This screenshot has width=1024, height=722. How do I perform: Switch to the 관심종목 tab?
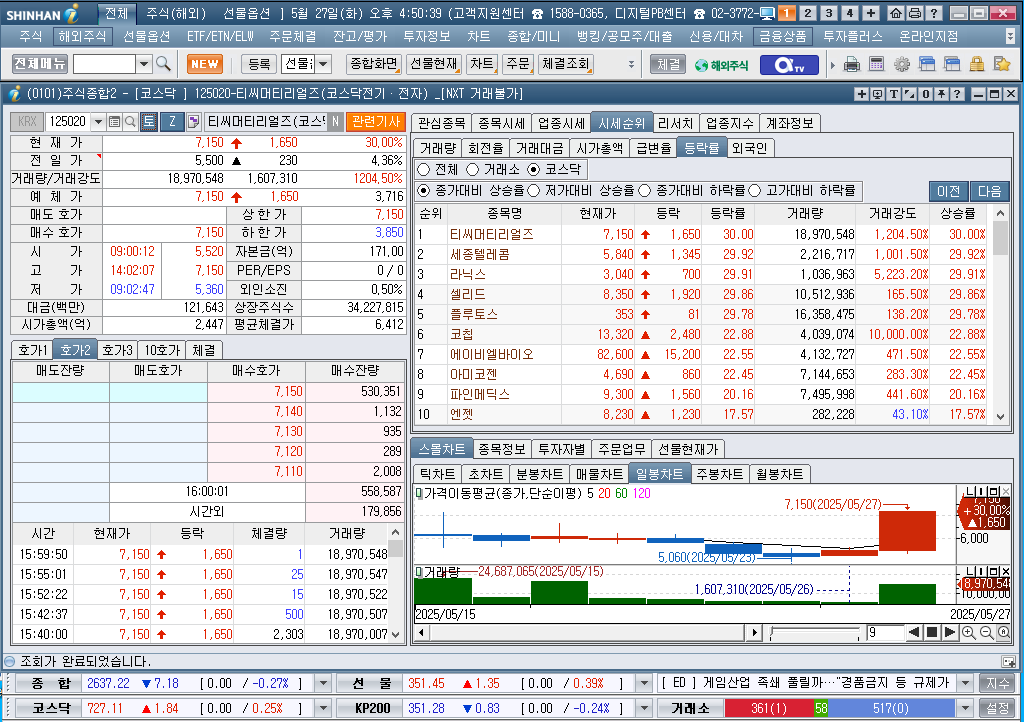click(x=442, y=123)
